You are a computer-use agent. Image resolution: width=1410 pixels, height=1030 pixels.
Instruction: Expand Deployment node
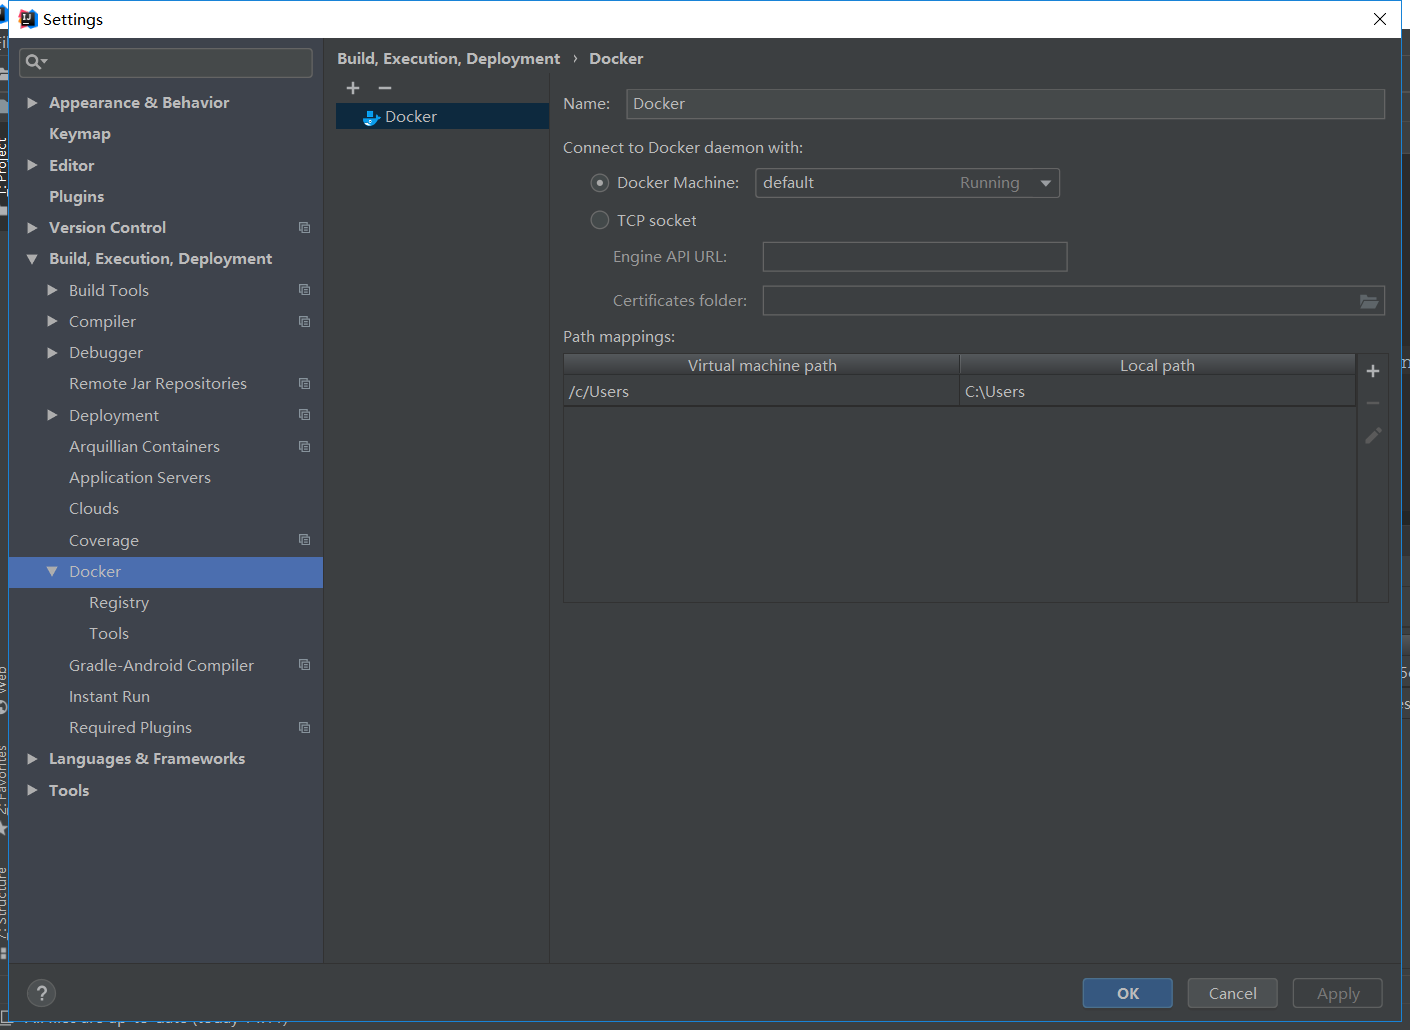coord(52,415)
